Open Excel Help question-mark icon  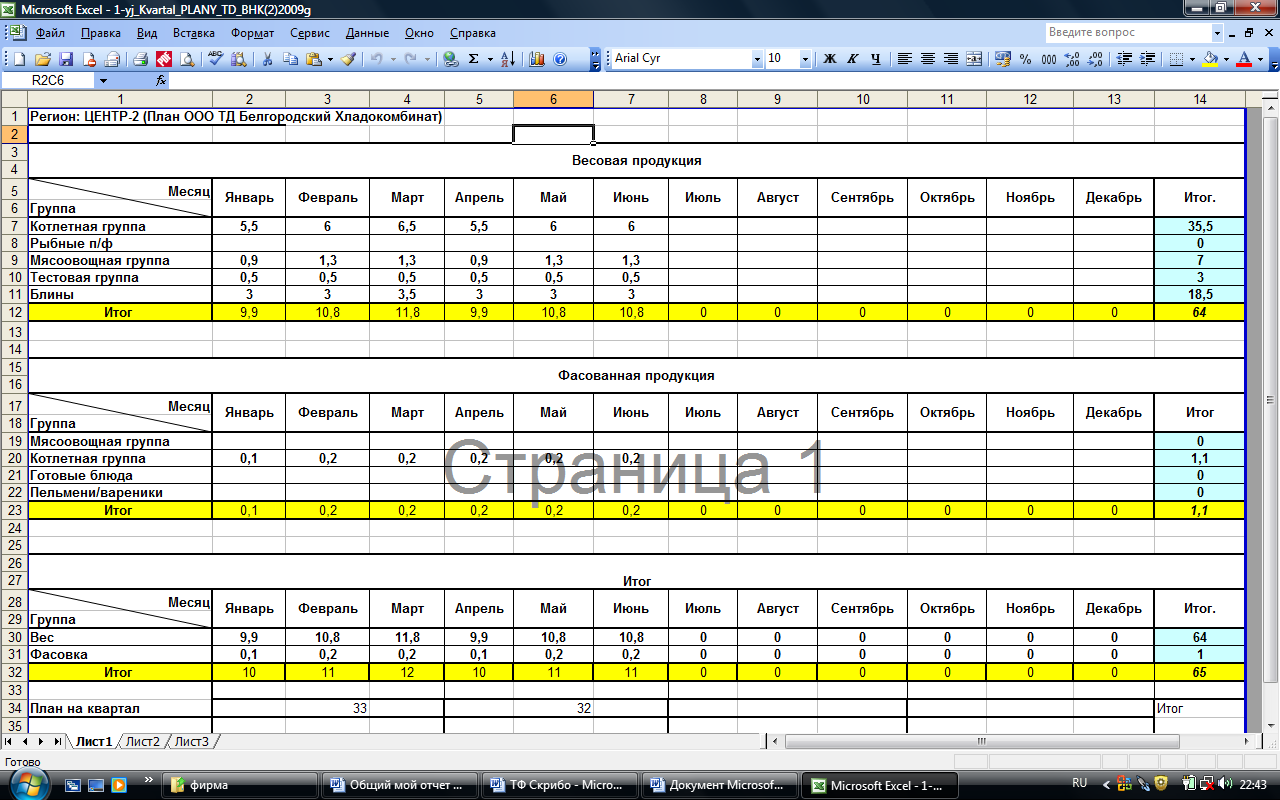click(x=560, y=59)
